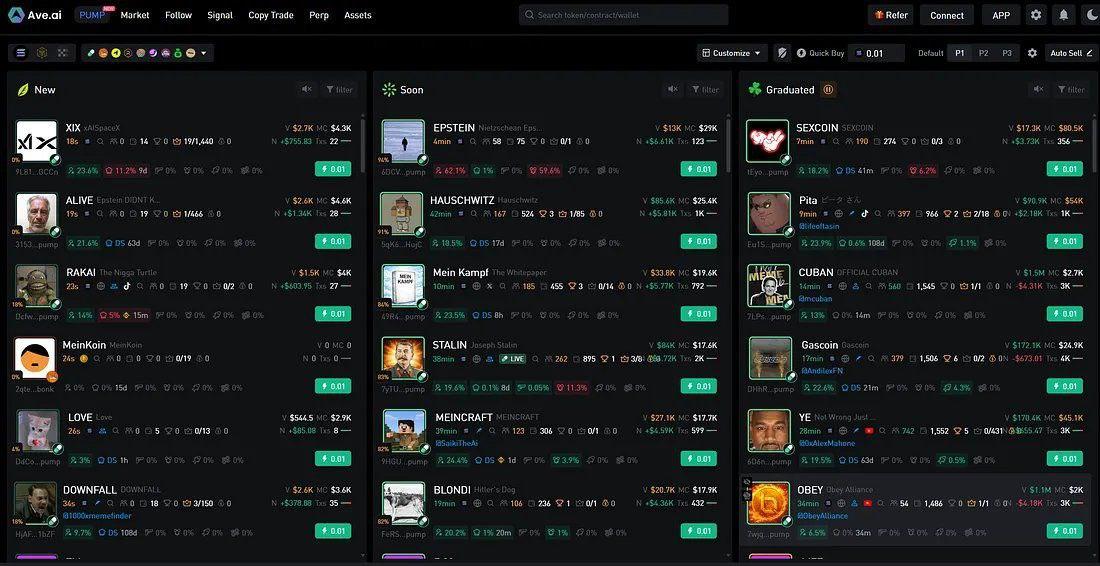This screenshot has width=1100, height=566.
Task: Go to the Assets tab
Action: coord(358,15)
